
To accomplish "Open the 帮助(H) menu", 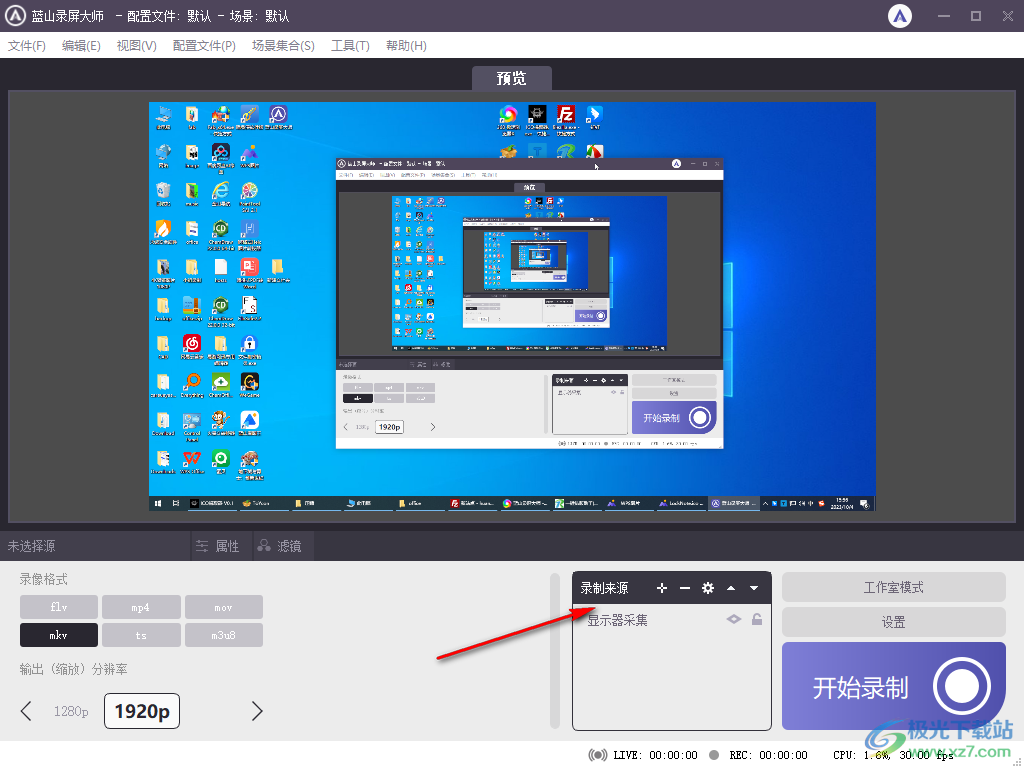I will point(406,46).
